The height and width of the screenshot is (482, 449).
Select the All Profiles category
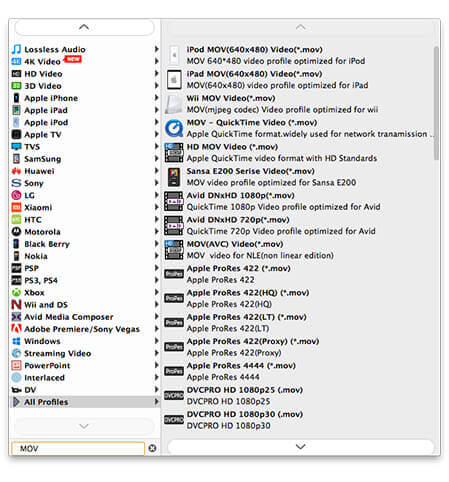[85, 402]
